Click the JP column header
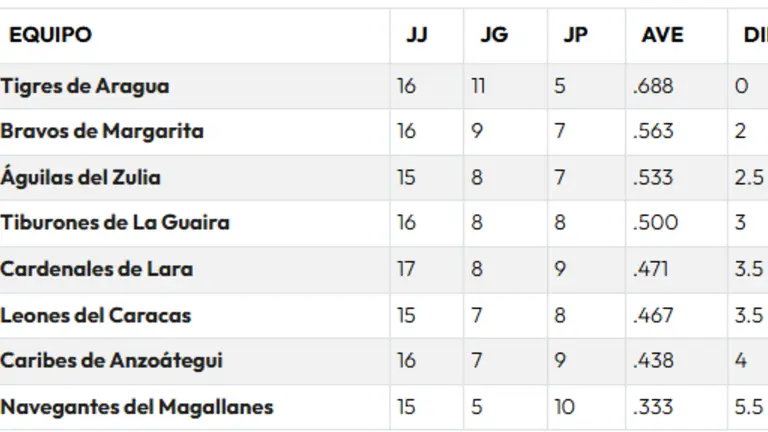Viewport: 768px width, 432px height. click(575, 35)
